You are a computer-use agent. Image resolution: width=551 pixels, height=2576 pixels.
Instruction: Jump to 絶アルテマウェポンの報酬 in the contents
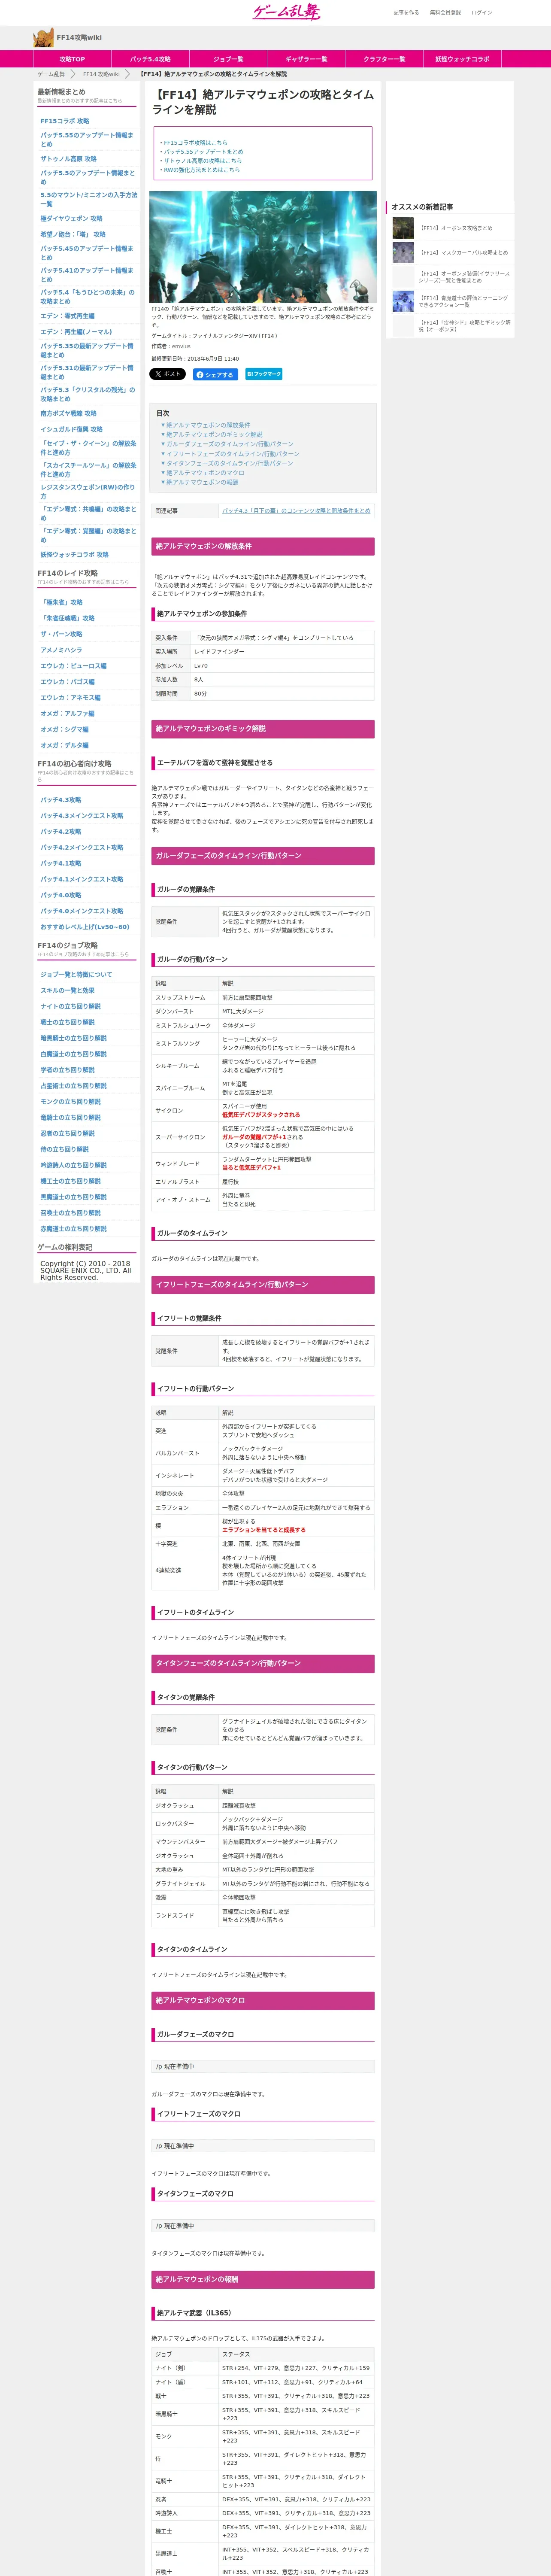point(200,482)
